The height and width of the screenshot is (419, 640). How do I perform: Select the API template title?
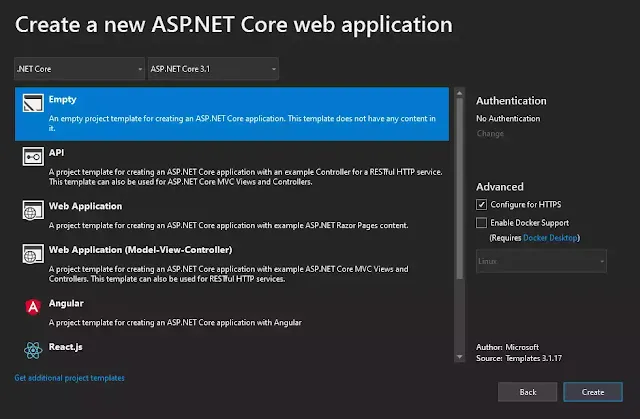tap(56, 153)
